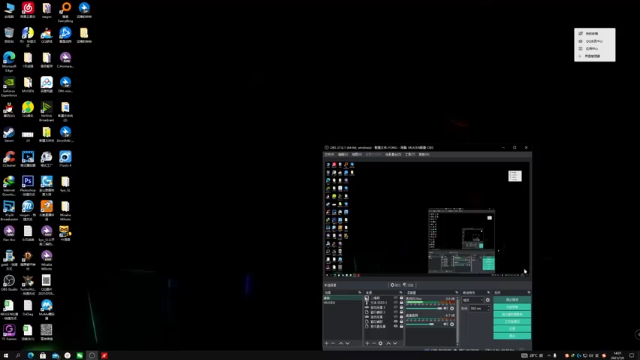Click the dark topmost button in Controls

click(x=512, y=300)
